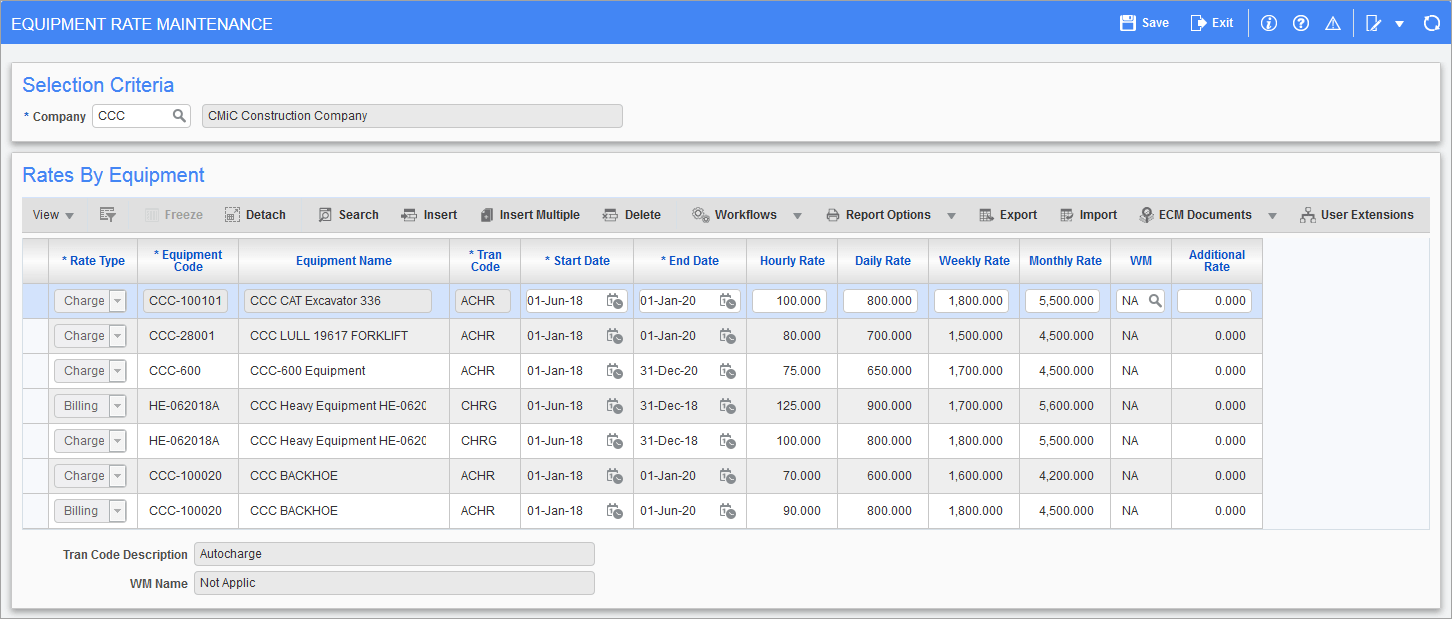Screen dimensions: 1452x619
Task: Click the Workflows toolbar item
Action: coord(734,215)
